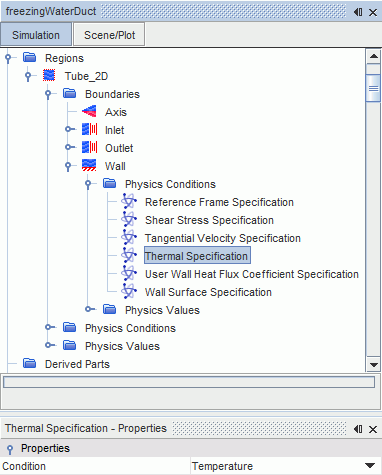Collapse the Tube_2D node
The width and height of the screenshot is (382, 475).
click(x=28, y=76)
